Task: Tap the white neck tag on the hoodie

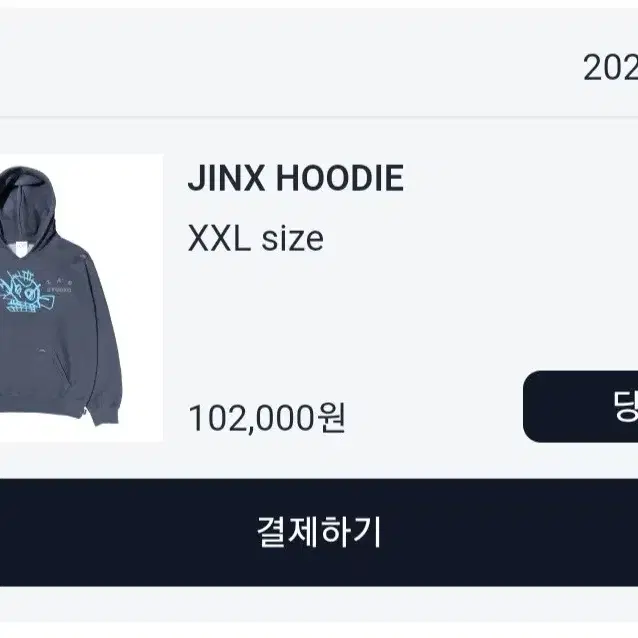Action: (20, 248)
